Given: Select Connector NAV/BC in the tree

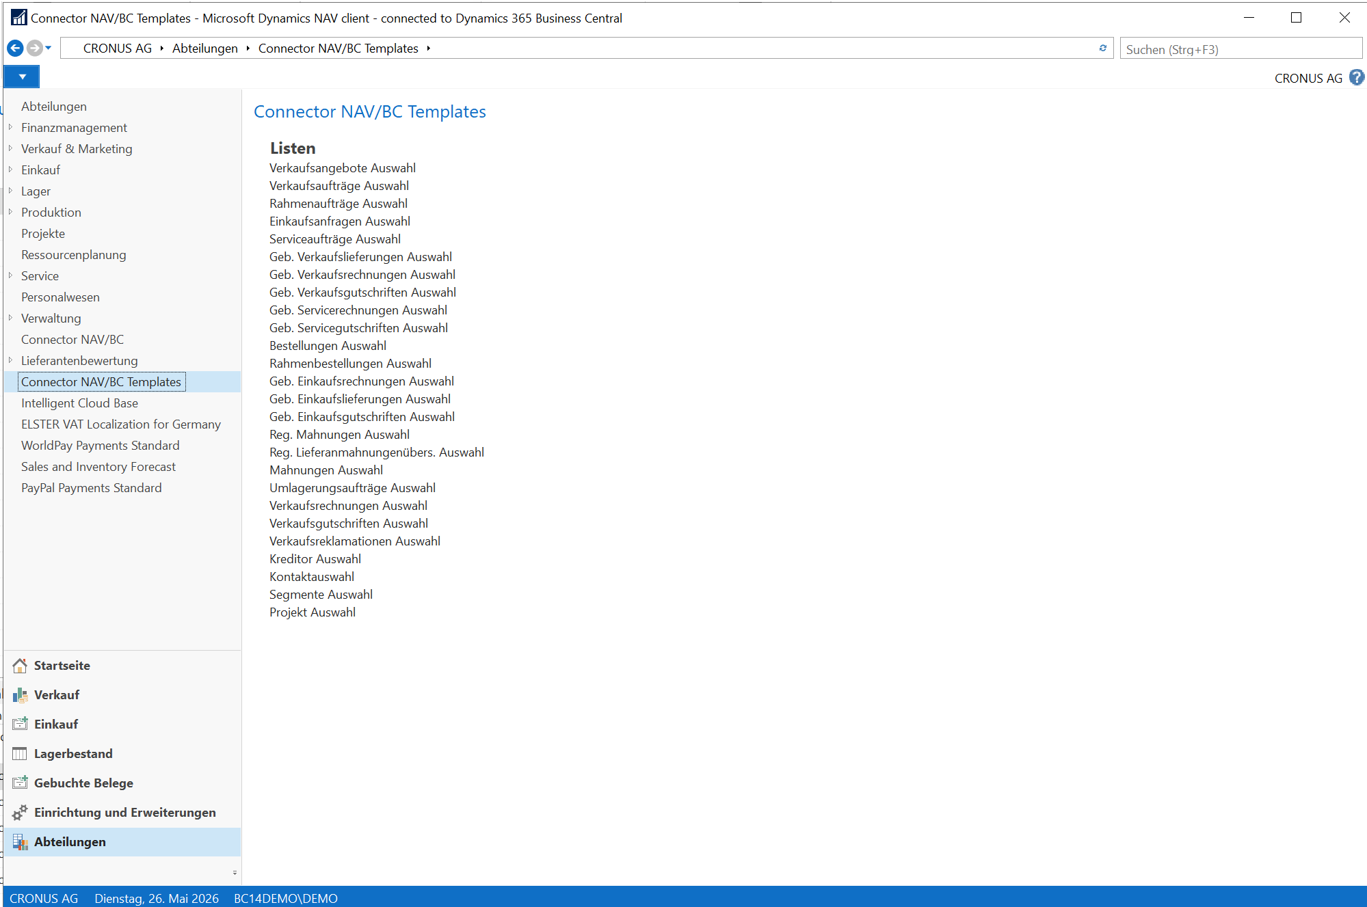Looking at the screenshot, I should (72, 339).
